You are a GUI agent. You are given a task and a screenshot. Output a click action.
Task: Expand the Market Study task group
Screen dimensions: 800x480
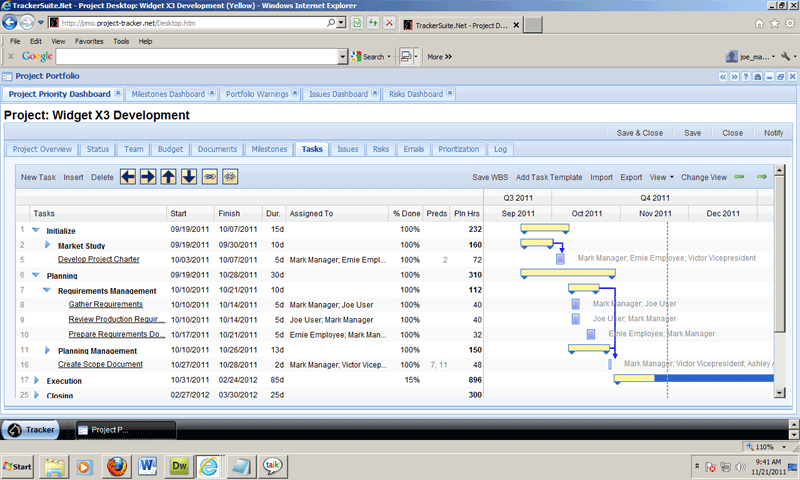coord(47,245)
